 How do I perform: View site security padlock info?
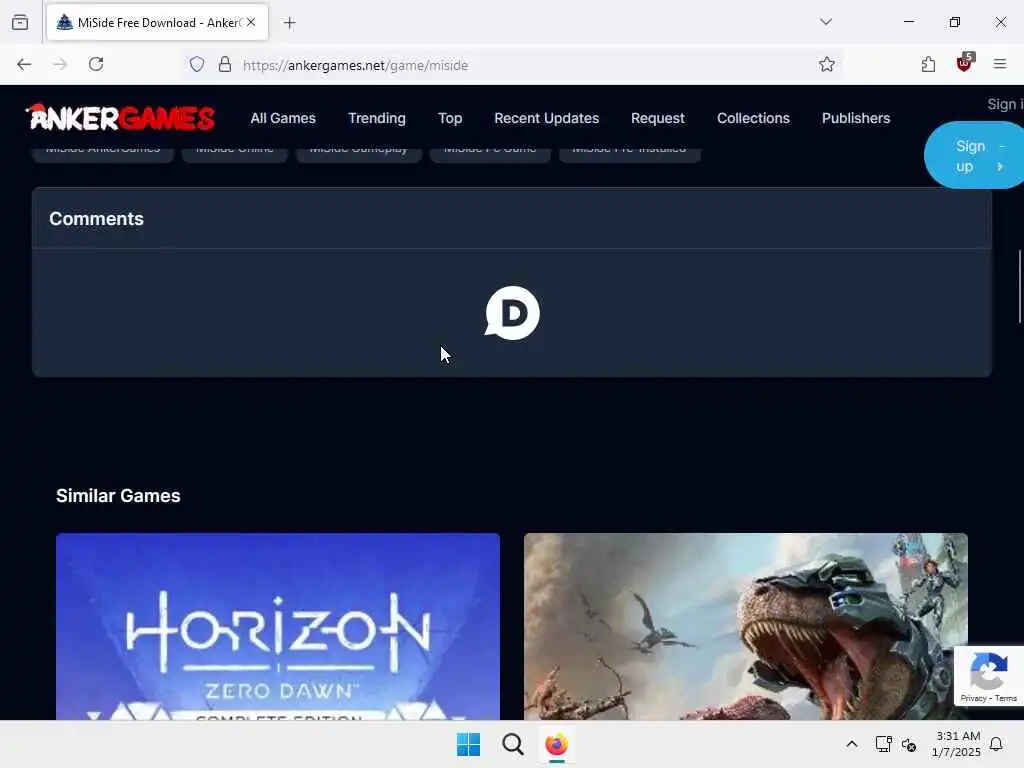coord(225,65)
